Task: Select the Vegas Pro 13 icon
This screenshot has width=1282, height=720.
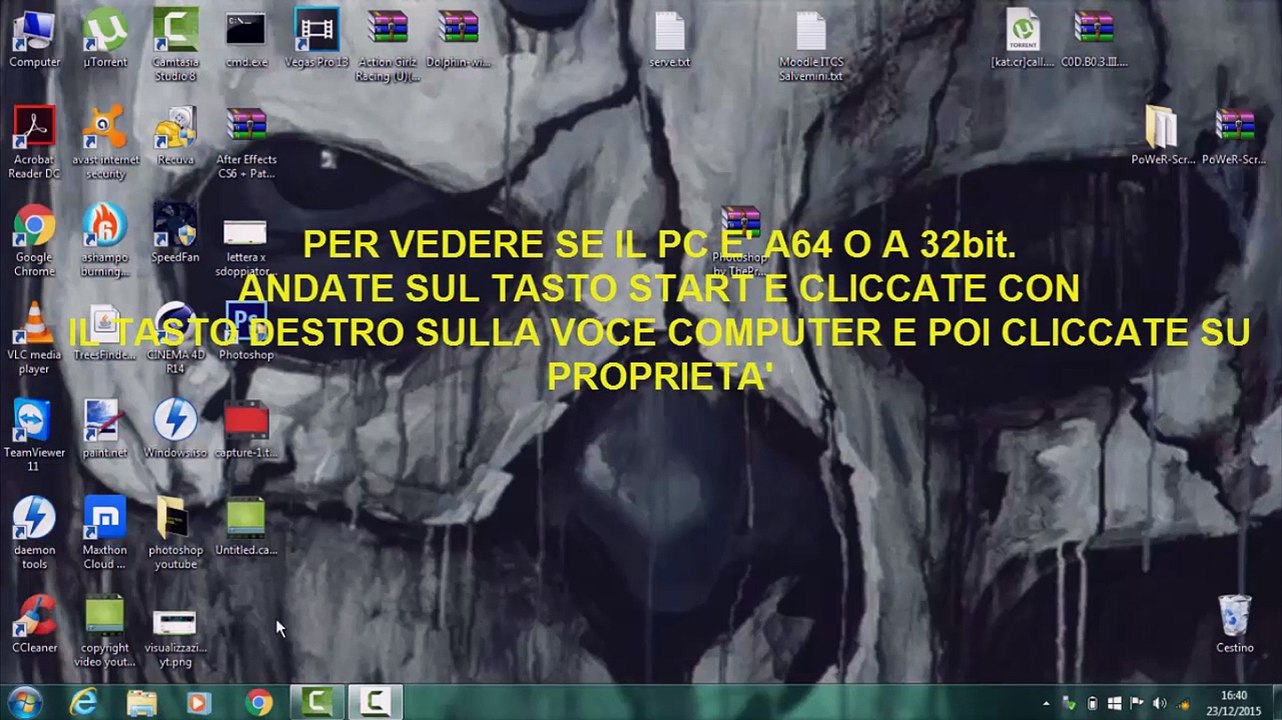Action: point(317,38)
